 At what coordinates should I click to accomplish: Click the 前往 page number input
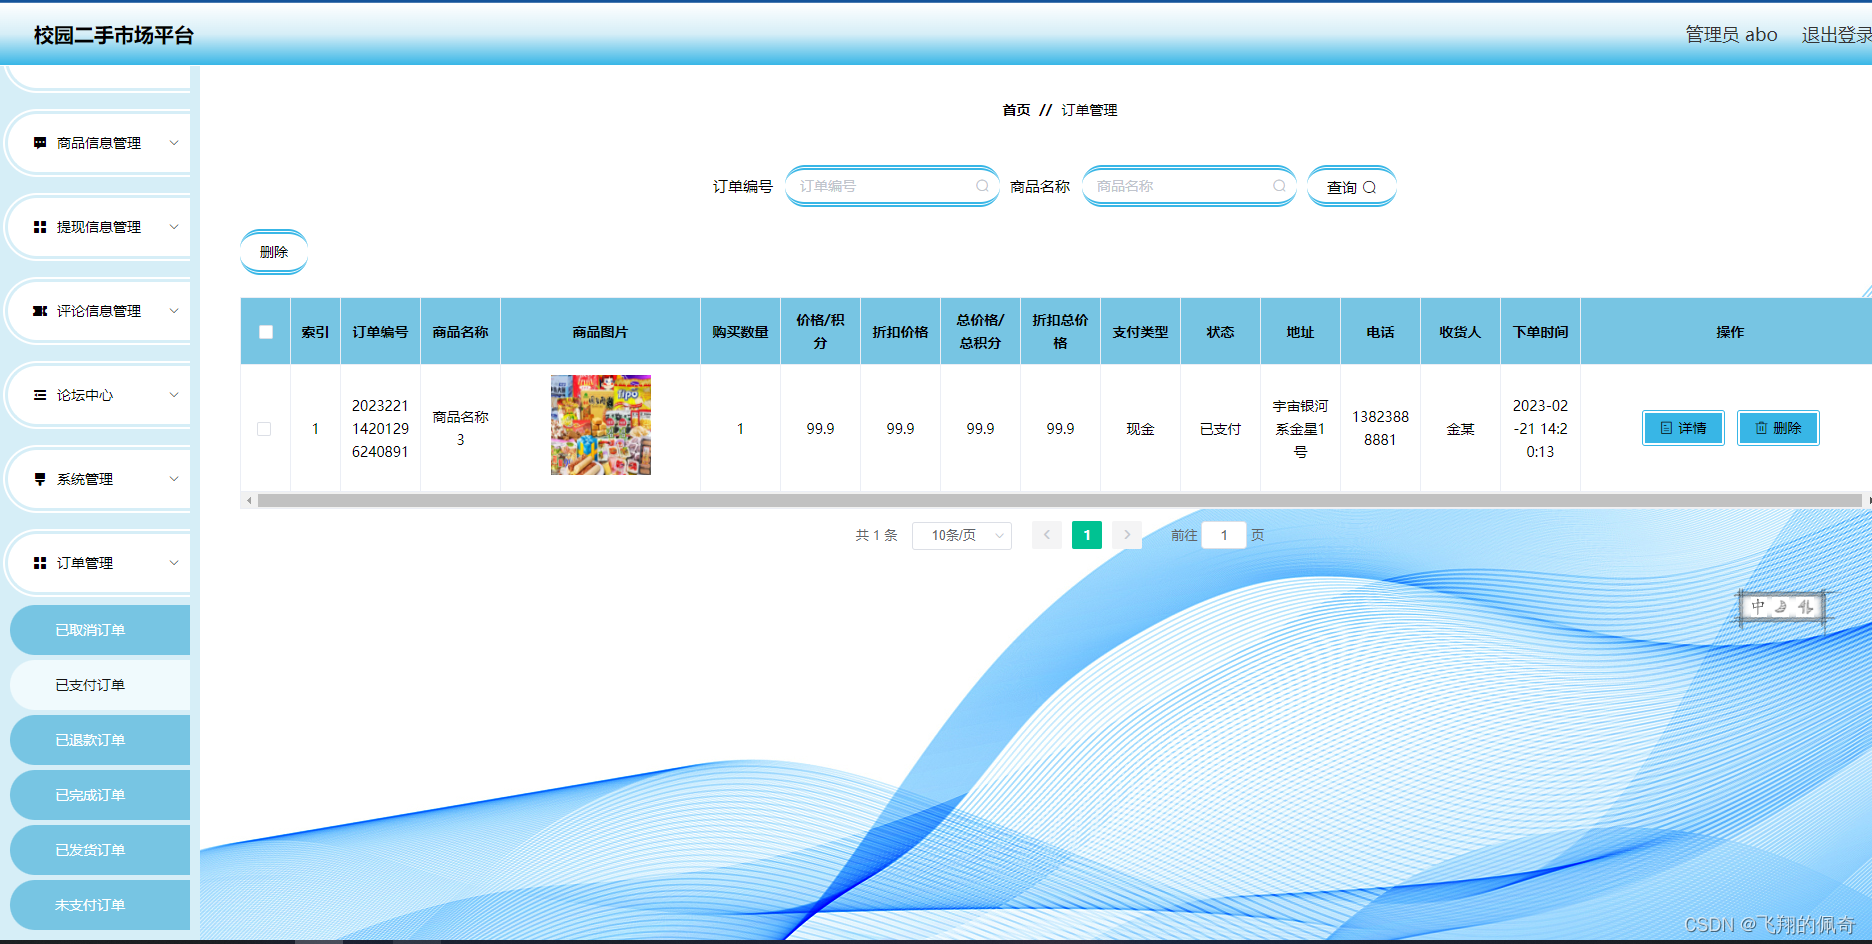click(x=1224, y=535)
